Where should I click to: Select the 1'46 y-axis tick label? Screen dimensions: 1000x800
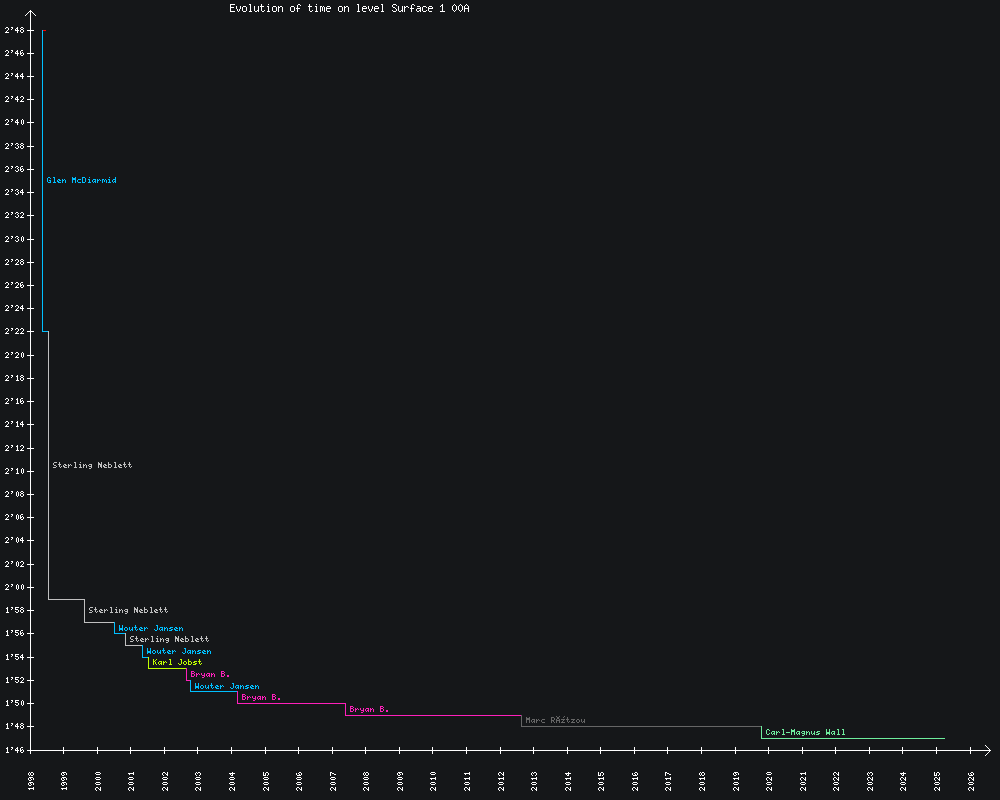[14, 750]
